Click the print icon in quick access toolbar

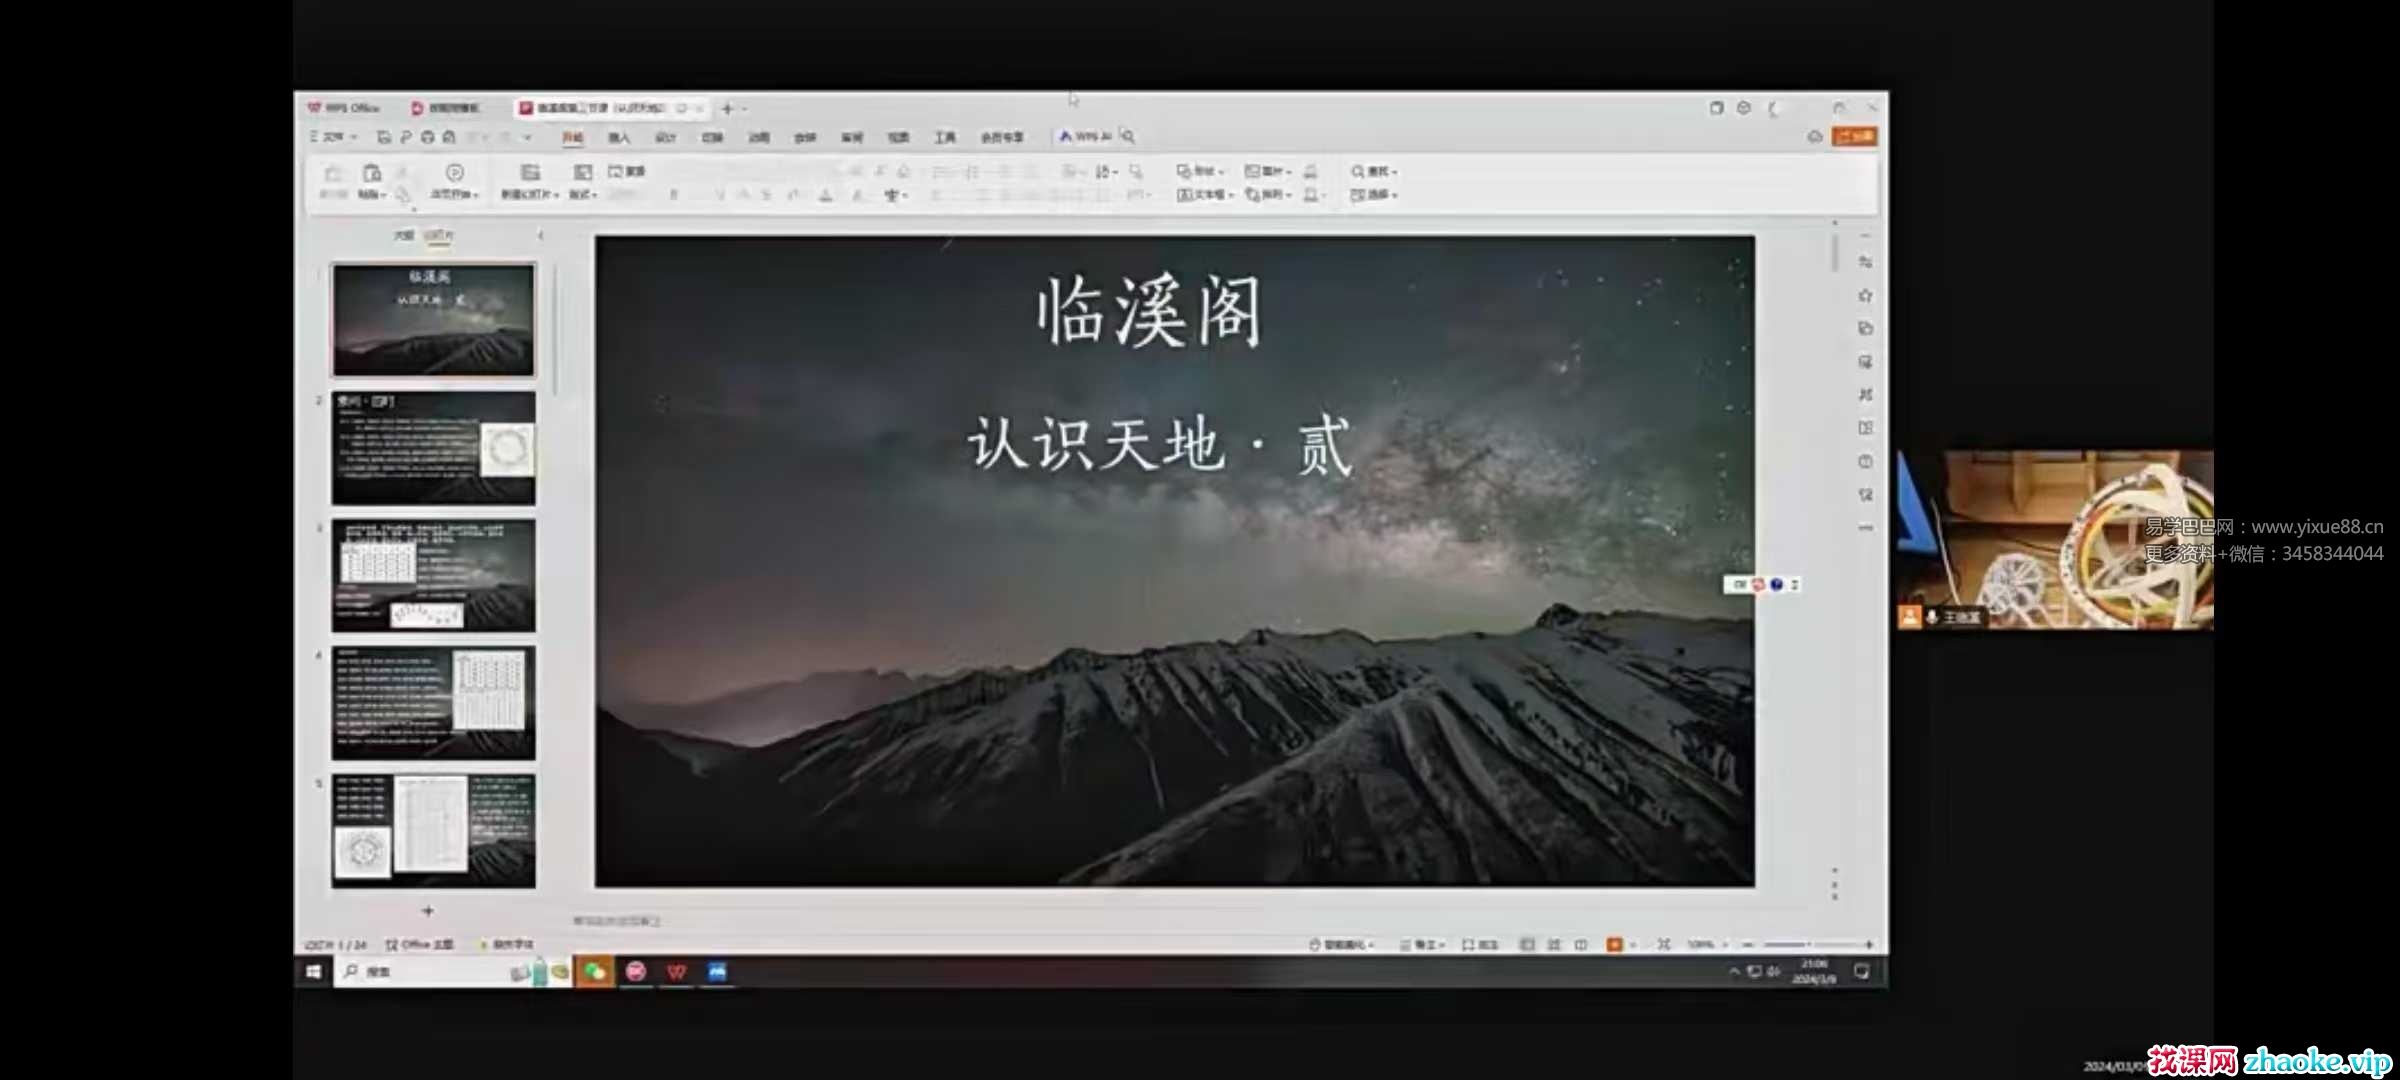pos(428,137)
